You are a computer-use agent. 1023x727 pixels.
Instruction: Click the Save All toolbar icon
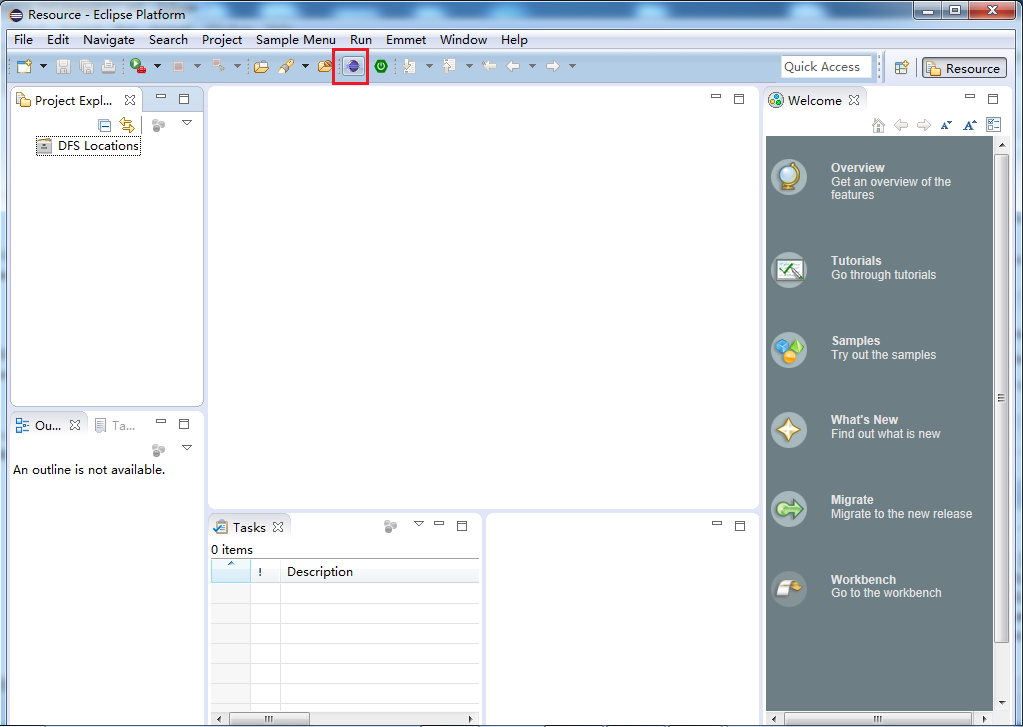click(86, 66)
